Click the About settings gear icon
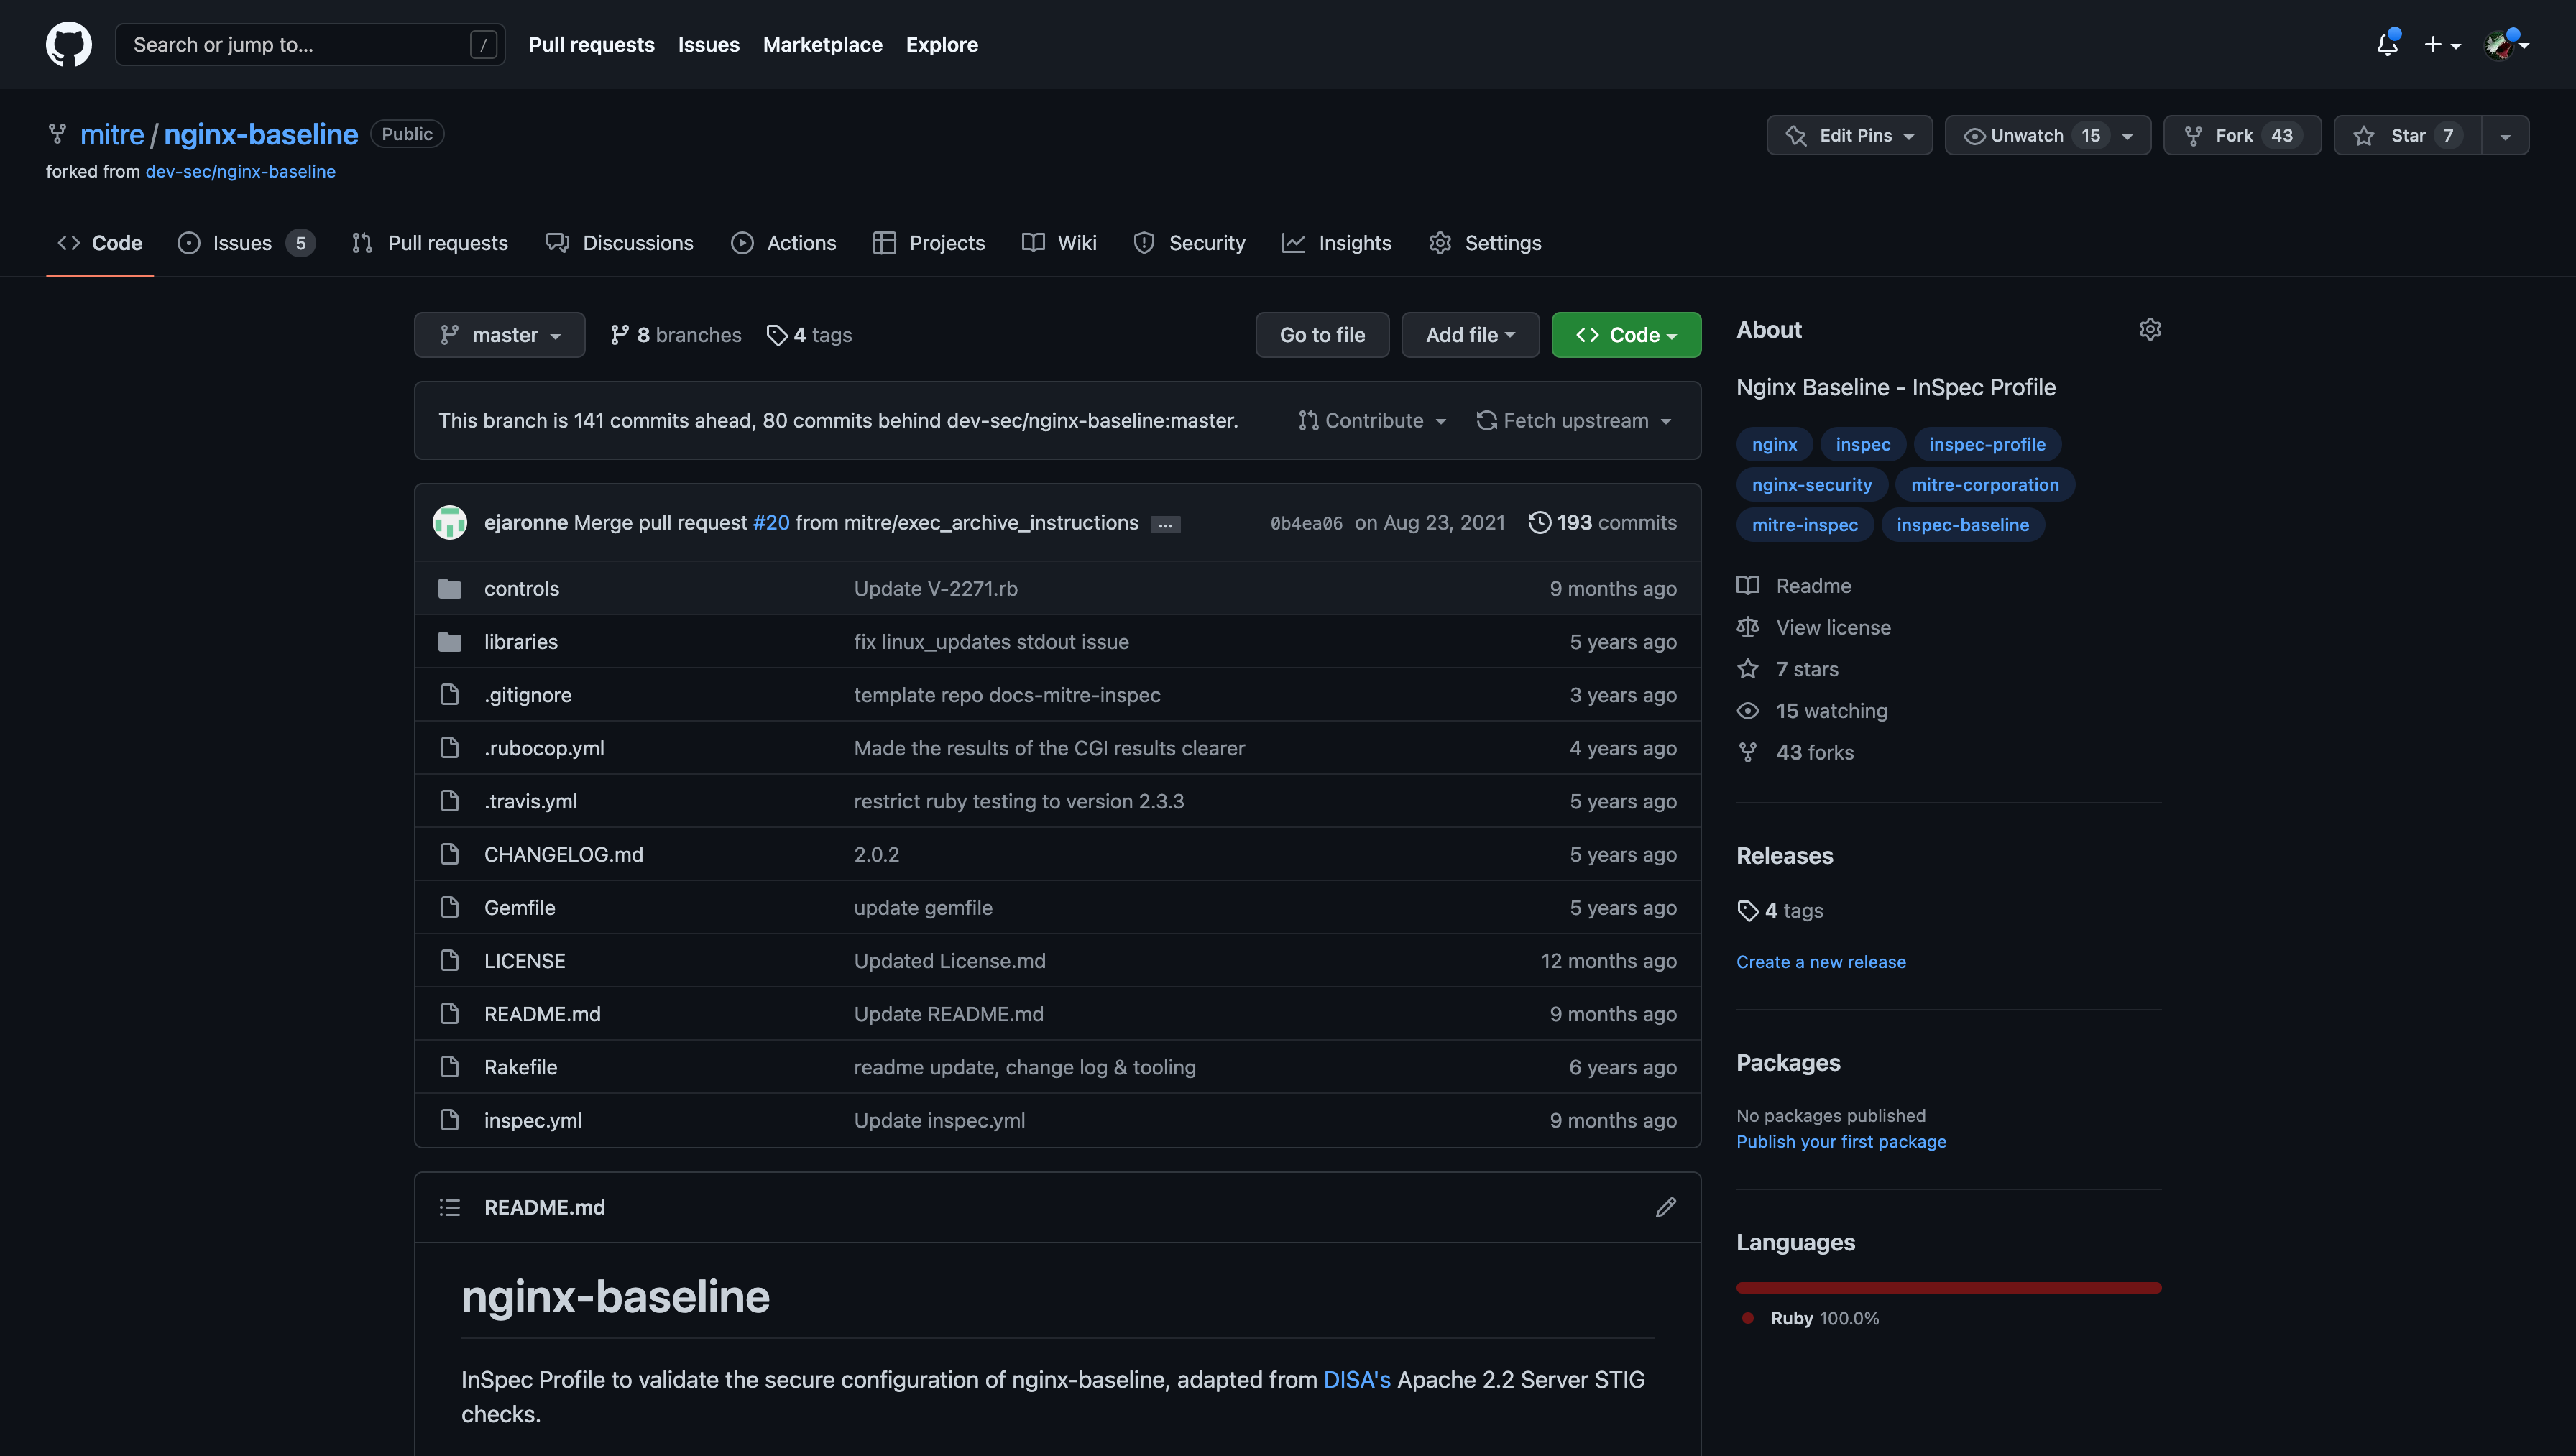Screen dimensions: 2576x1456 pos(2150,329)
